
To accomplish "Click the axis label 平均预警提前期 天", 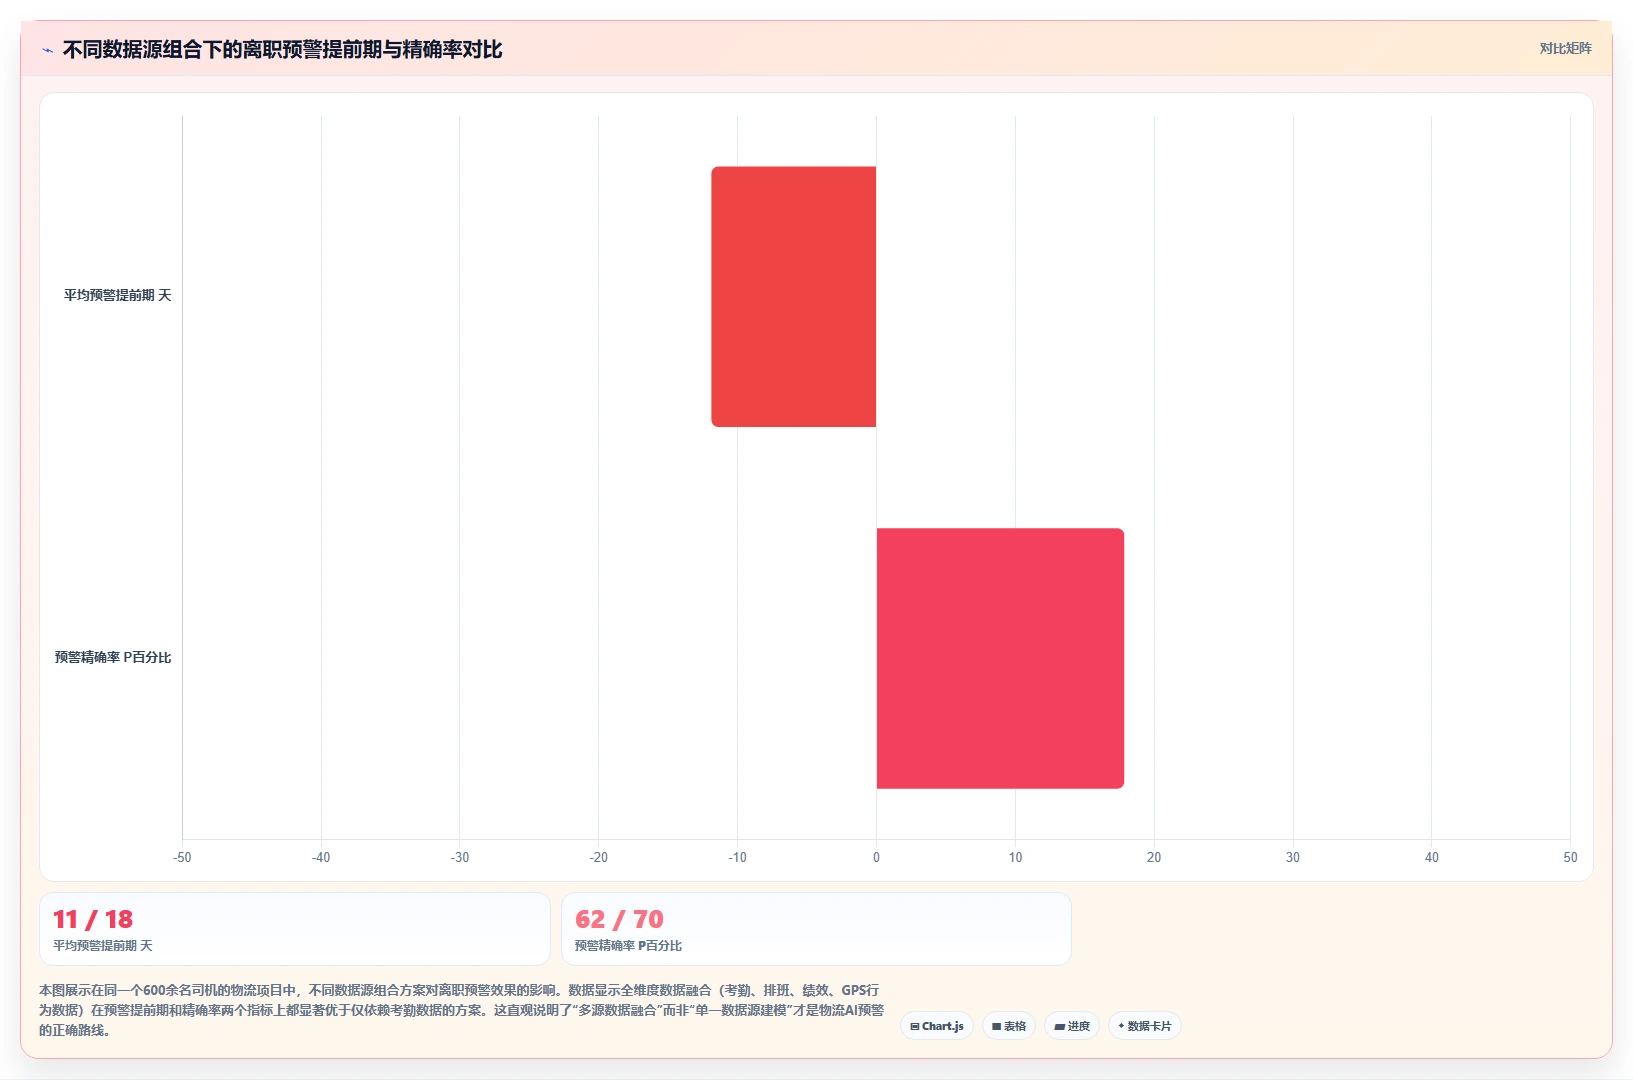I will [x=118, y=295].
